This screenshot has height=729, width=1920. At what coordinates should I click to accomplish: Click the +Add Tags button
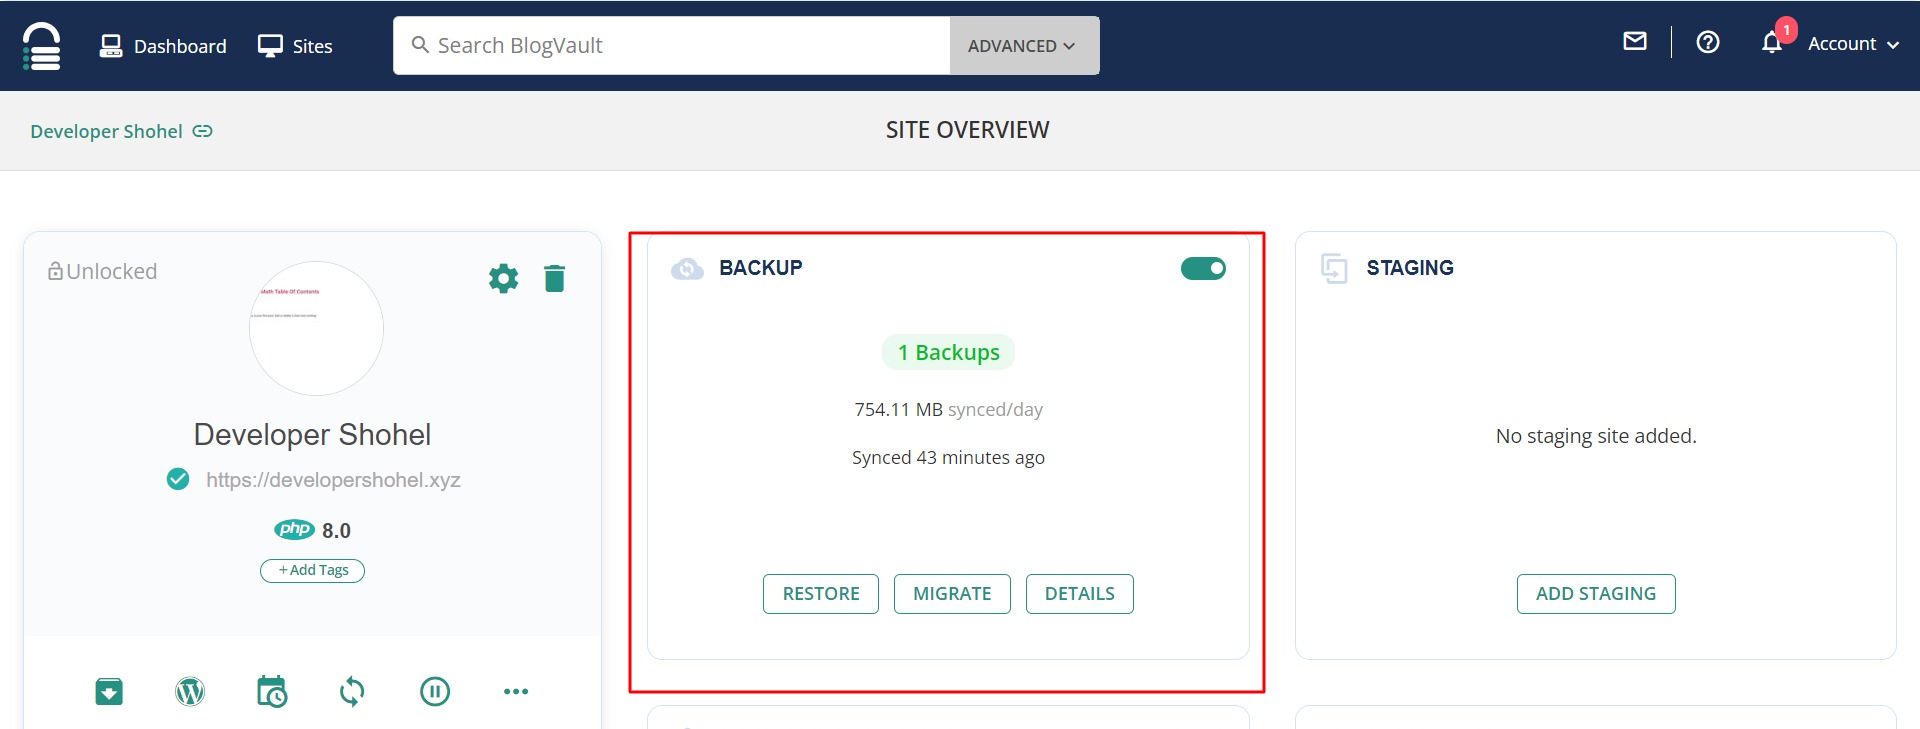[x=313, y=570]
